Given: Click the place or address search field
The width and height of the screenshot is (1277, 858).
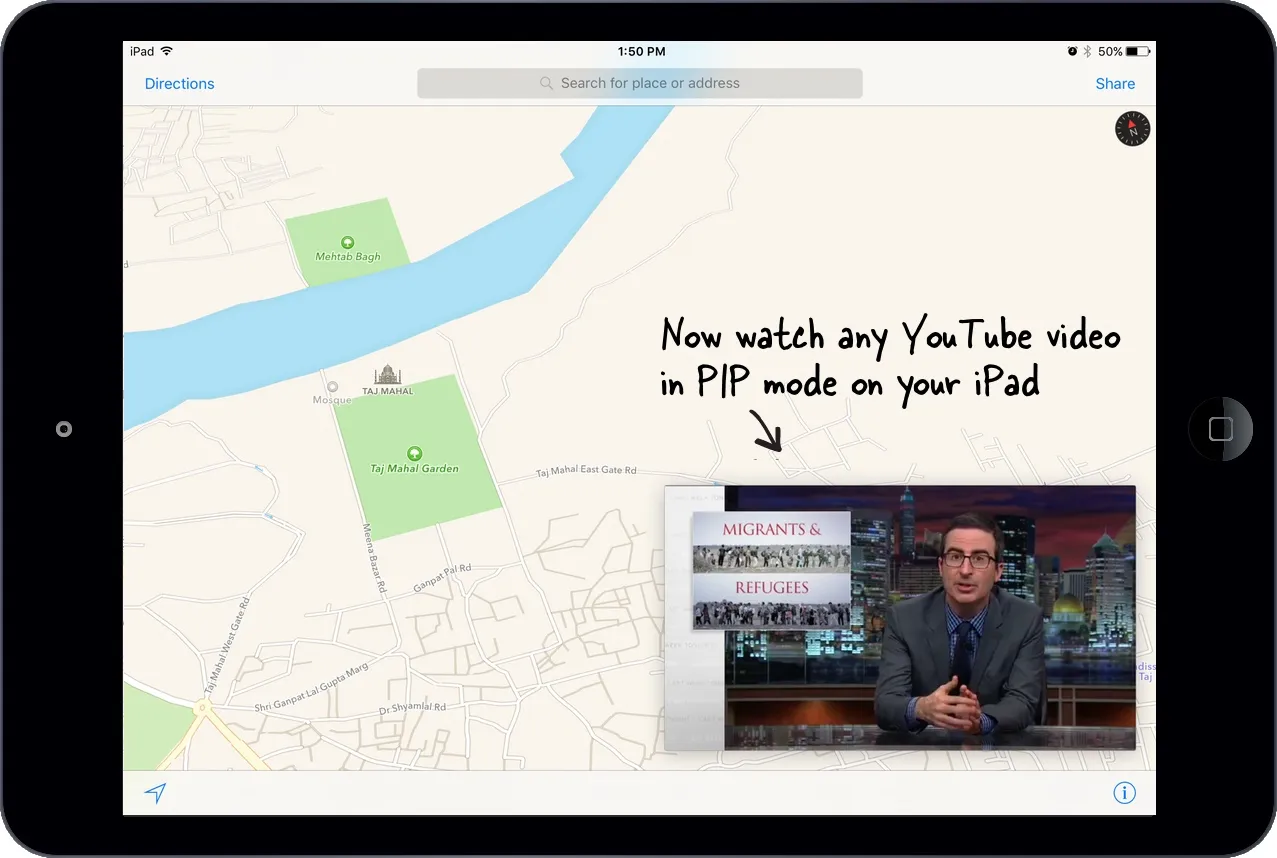Looking at the screenshot, I should pyautogui.click(x=640, y=83).
